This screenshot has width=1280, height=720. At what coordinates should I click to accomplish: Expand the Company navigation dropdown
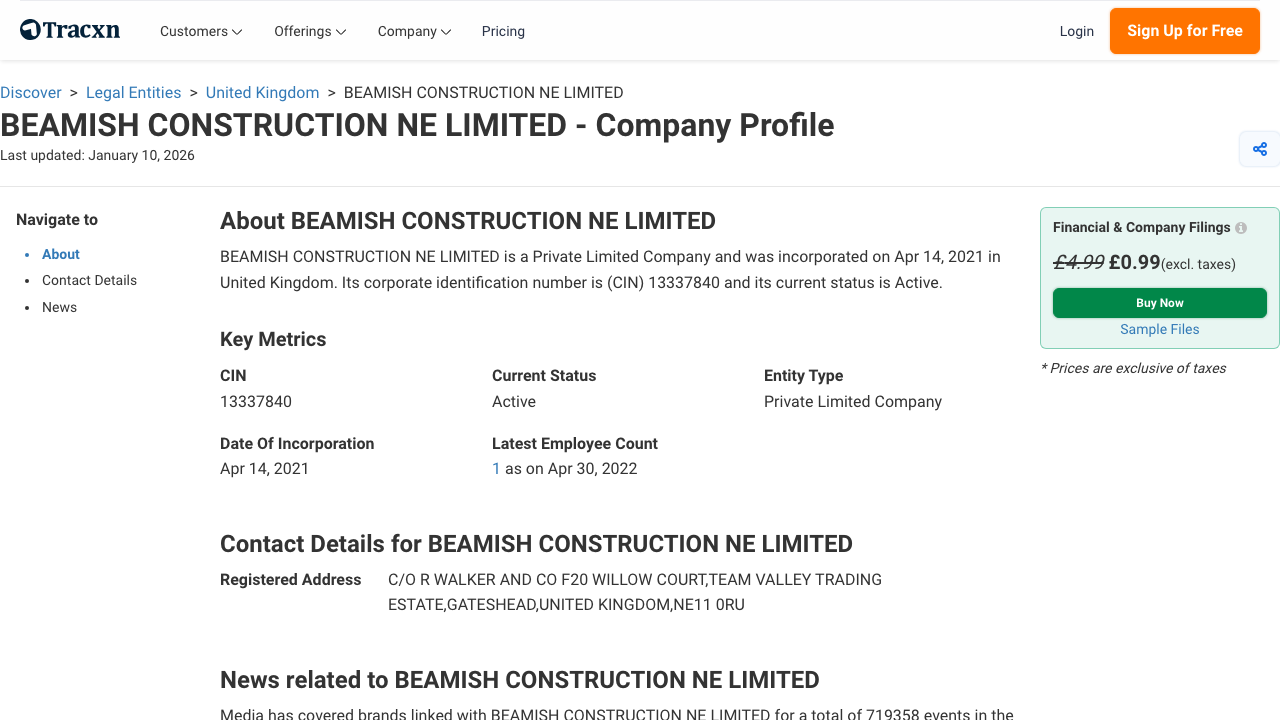[x=413, y=31]
